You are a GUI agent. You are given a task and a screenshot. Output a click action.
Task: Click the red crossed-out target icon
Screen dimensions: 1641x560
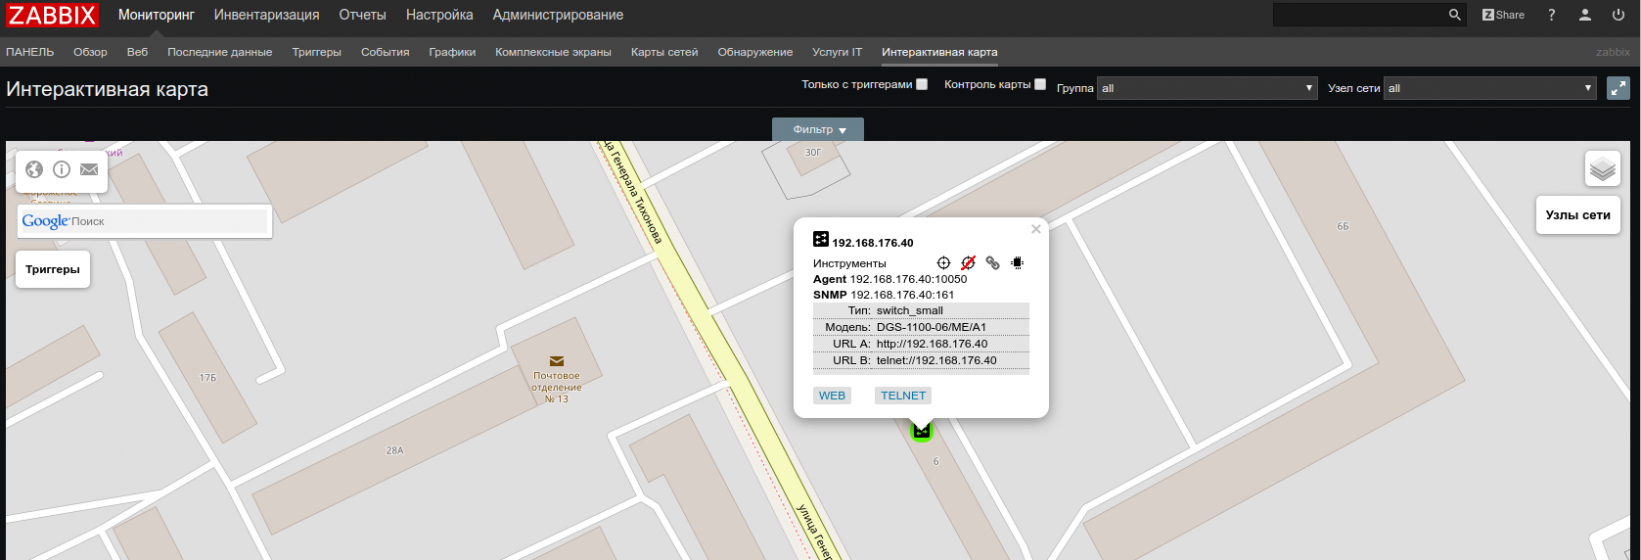968,263
